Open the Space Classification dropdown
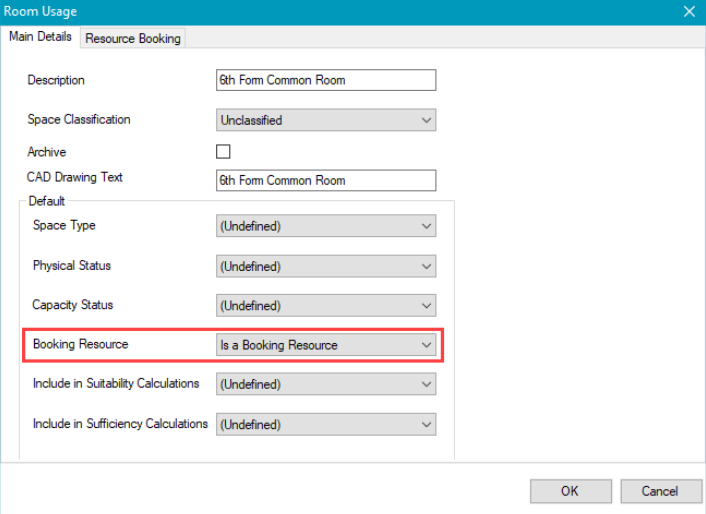The height and width of the screenshot is (514, 706). 326,120
